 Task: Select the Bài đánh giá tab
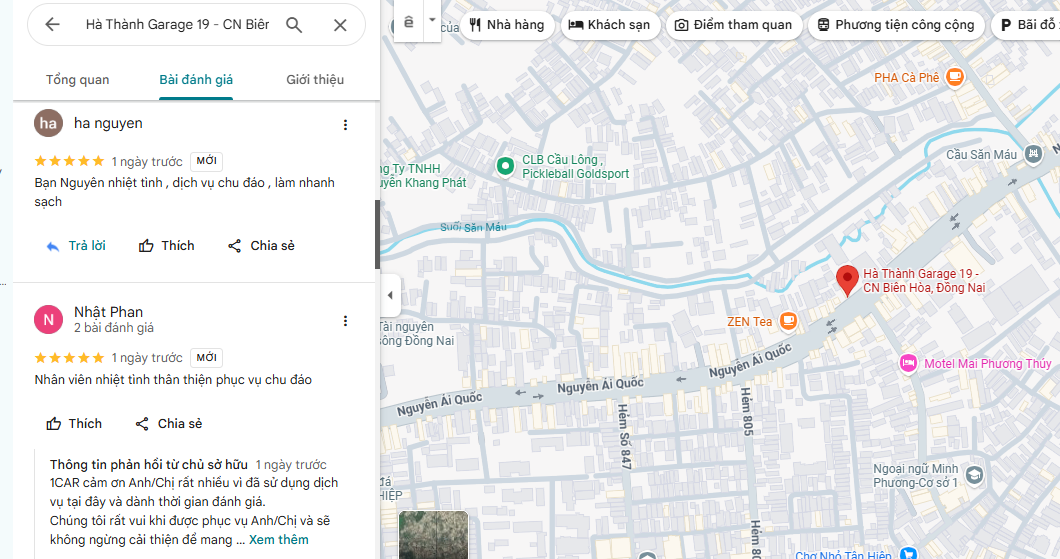pos(196,80)
